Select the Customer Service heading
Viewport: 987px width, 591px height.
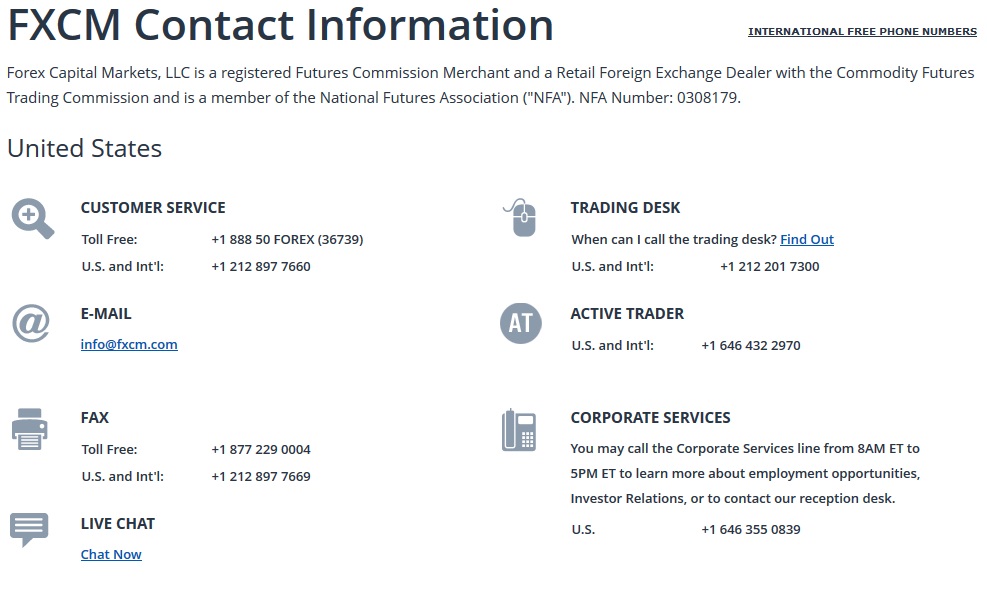click(x=153, y=208)
